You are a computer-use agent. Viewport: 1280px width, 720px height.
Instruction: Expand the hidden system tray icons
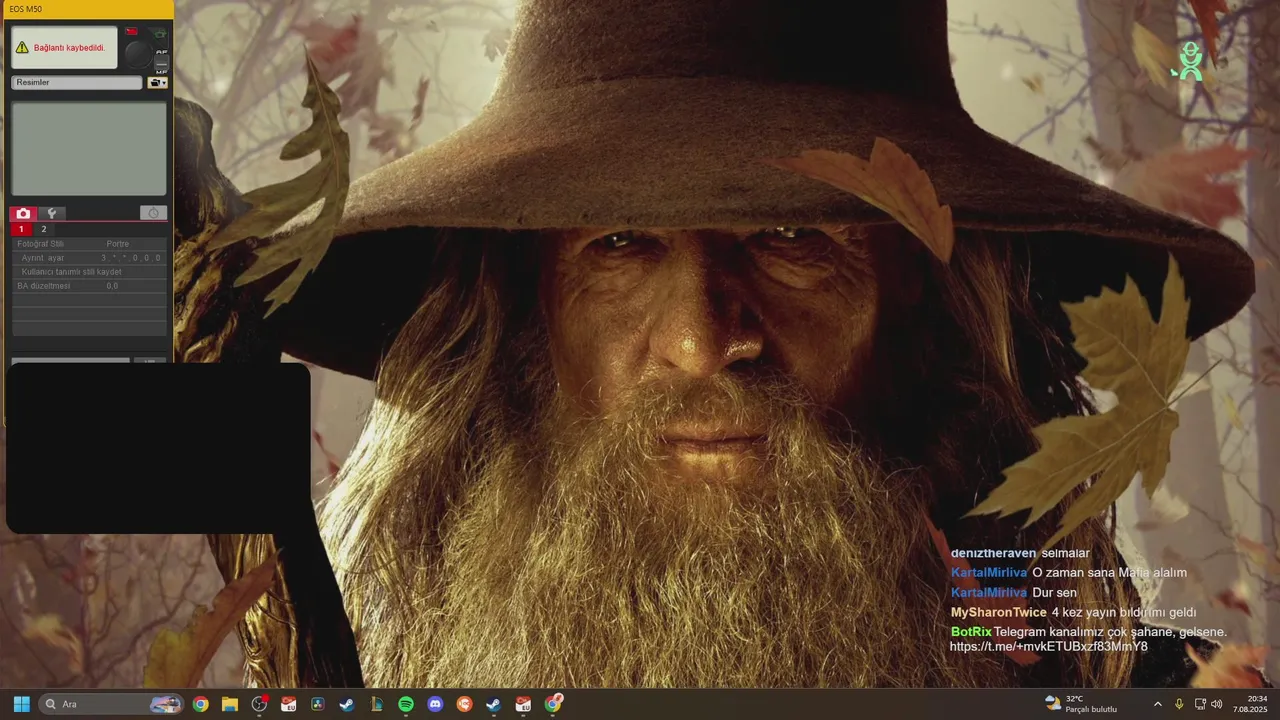pyautogui.click(x=1158, y=704)
